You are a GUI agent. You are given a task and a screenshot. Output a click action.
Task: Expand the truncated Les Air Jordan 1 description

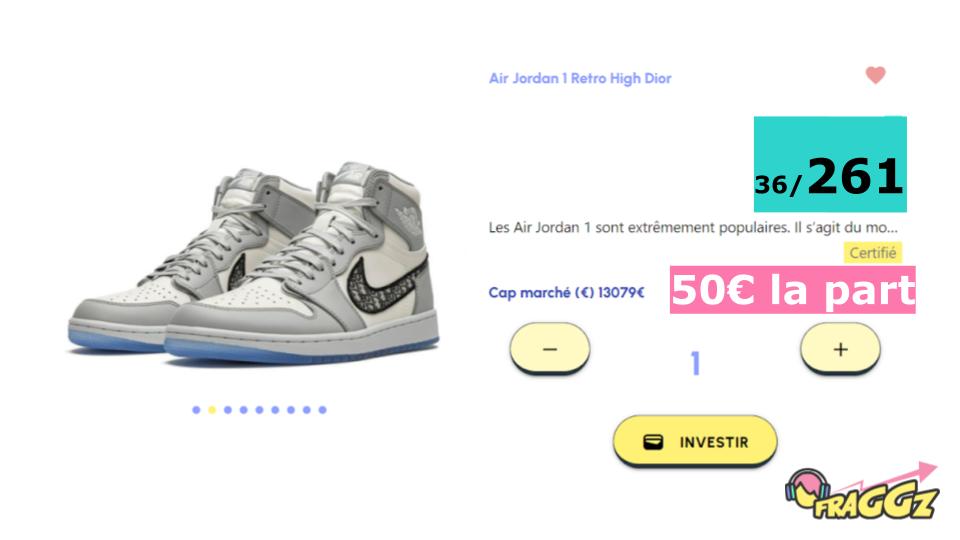coord(692,228)
